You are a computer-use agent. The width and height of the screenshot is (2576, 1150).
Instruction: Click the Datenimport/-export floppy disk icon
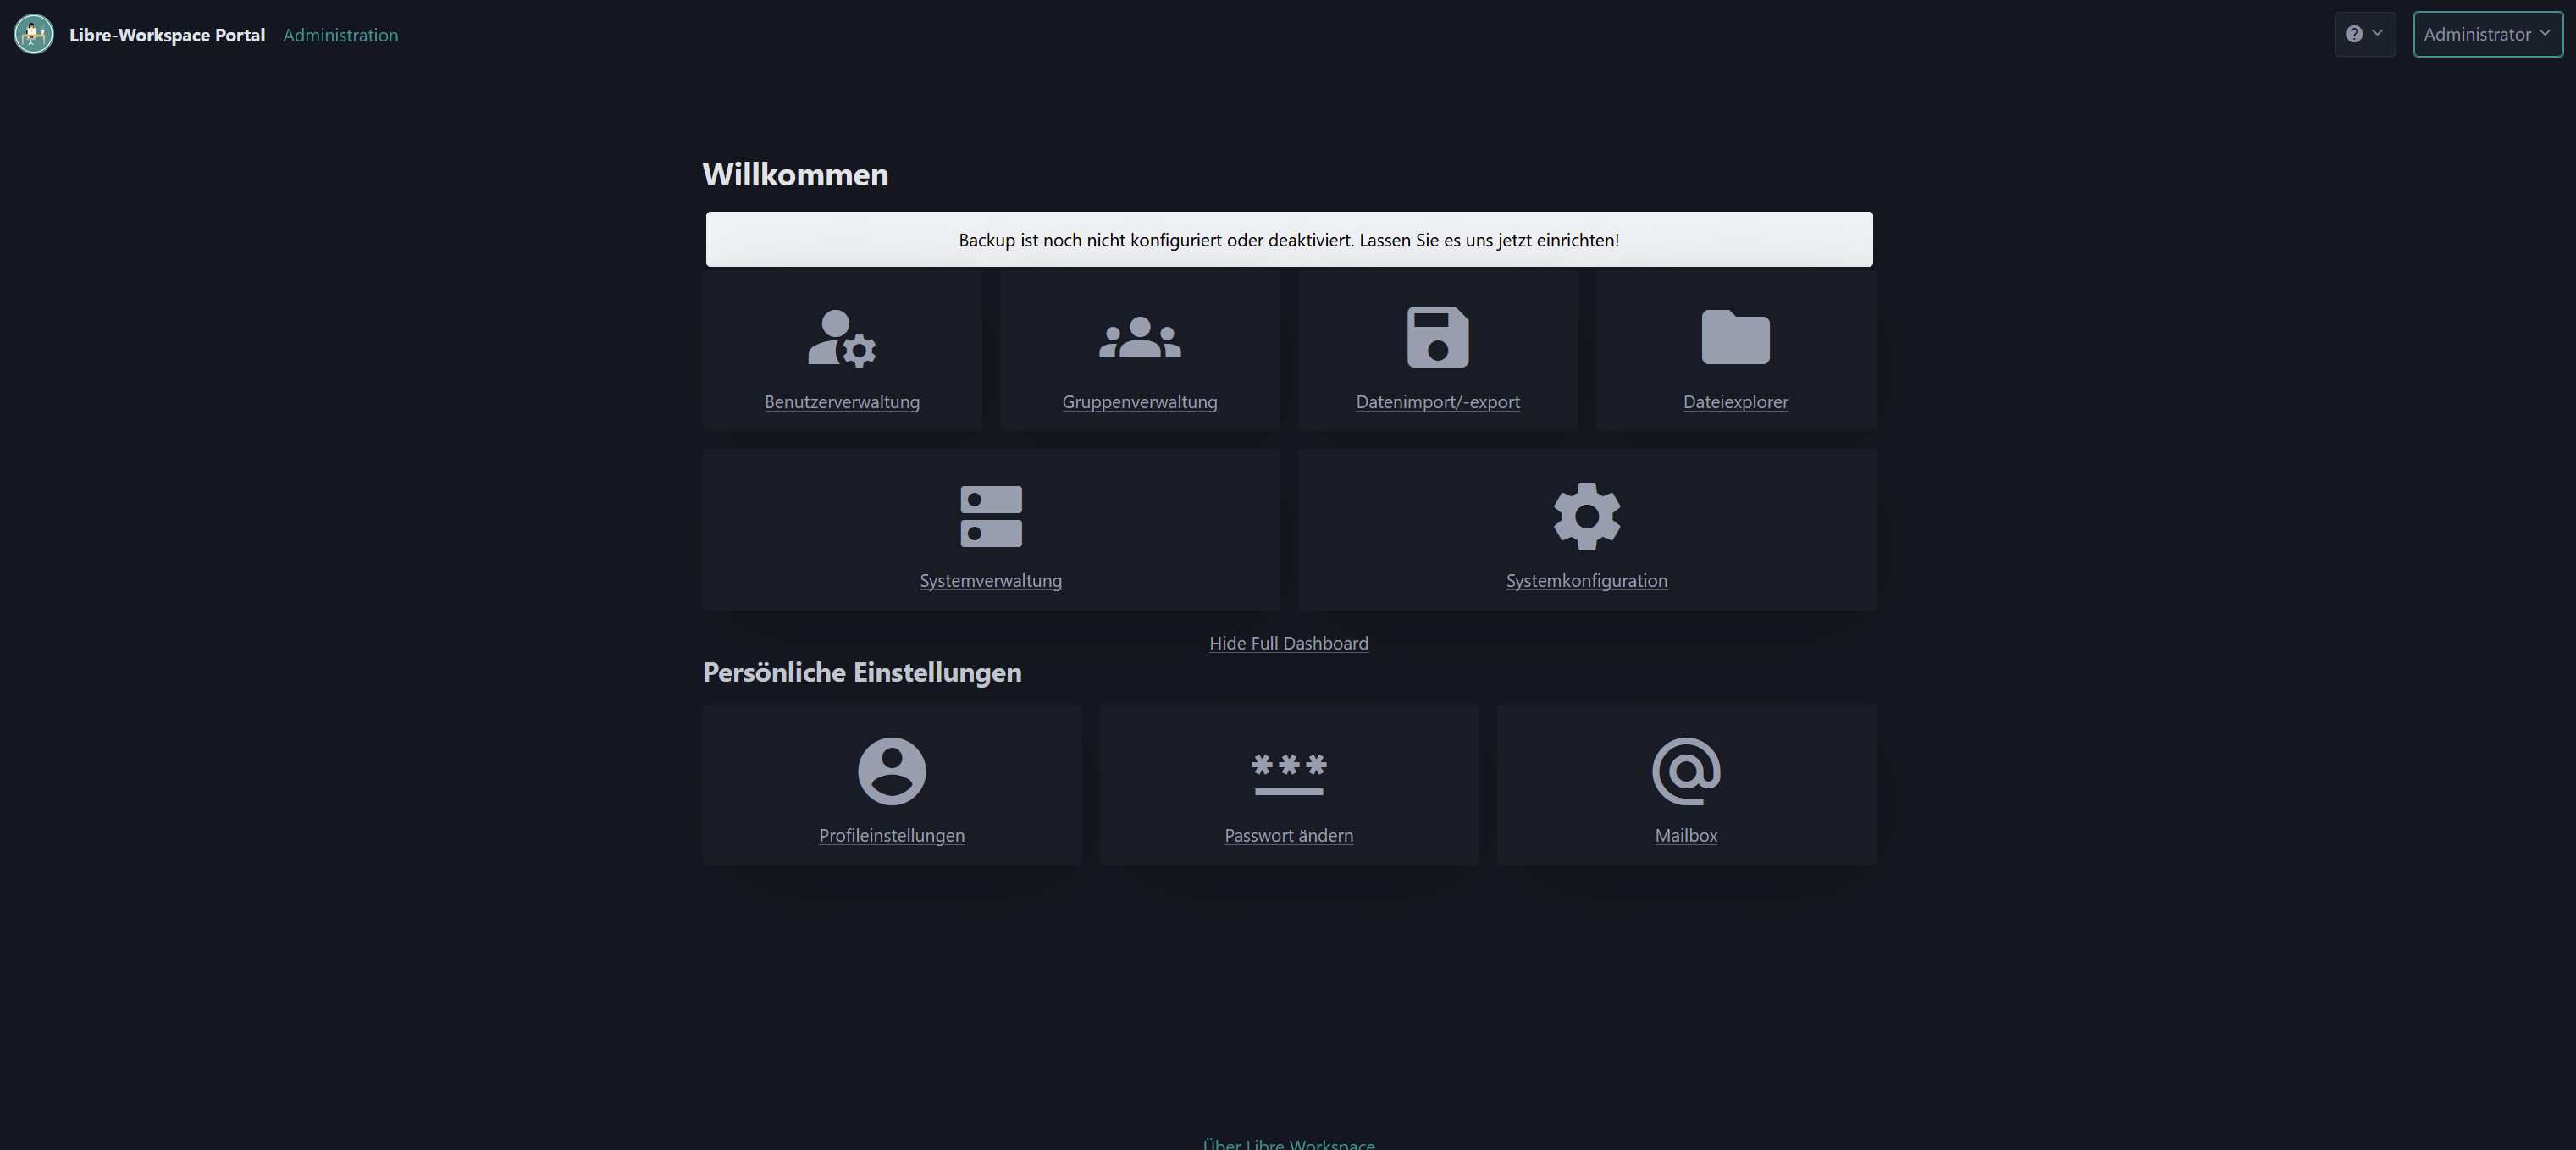pyautogui.click(x=1438, y=338)
